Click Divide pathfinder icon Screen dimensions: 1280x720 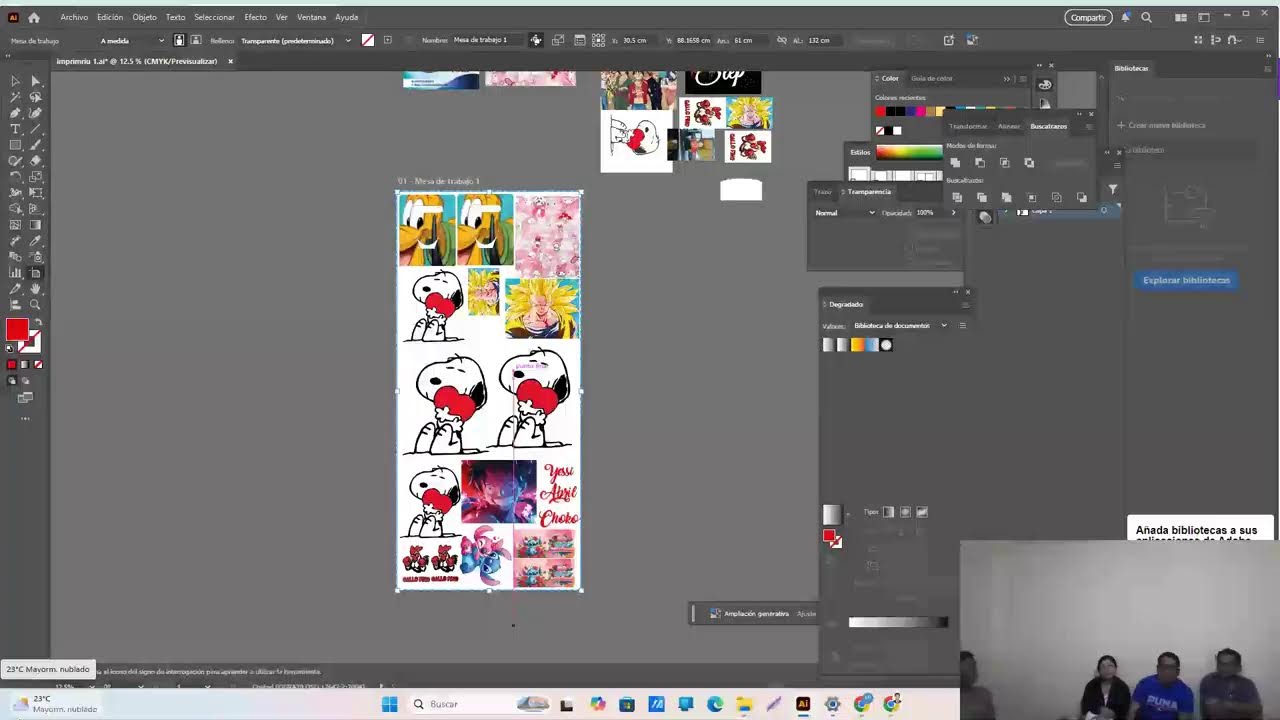pyautogui.click(x=957, y=197)
